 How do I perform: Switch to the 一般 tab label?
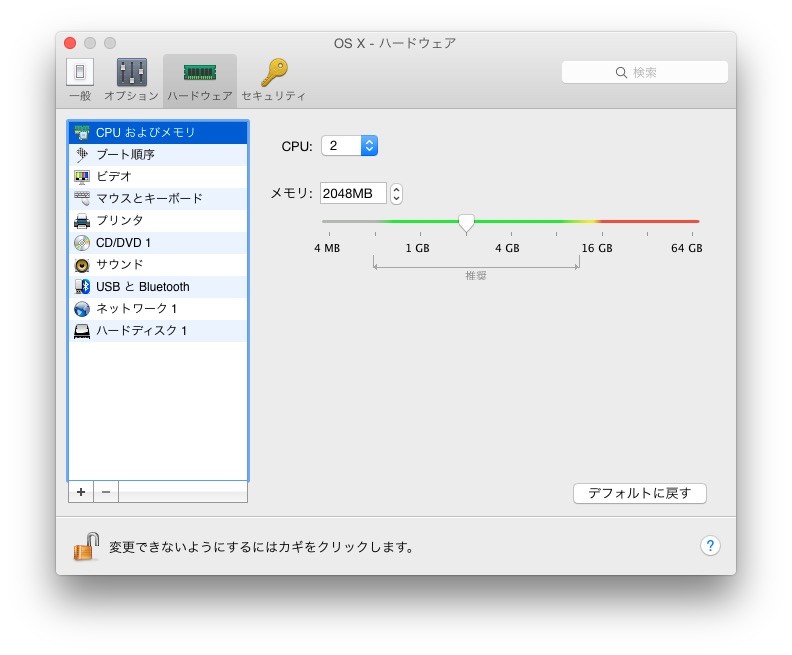tap(80, 96)
